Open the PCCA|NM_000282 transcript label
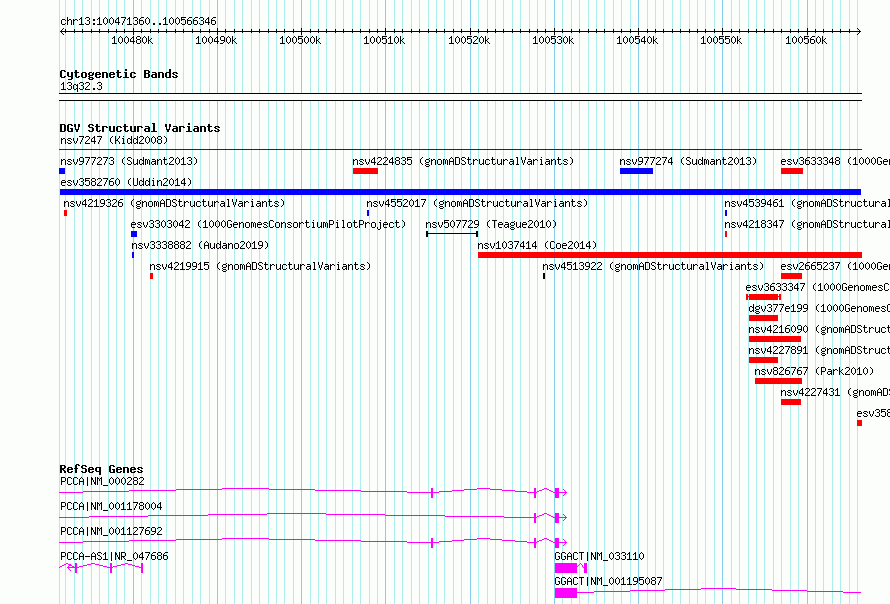The image size is (890, 604). pyautogui.click(x=102, y=481)
